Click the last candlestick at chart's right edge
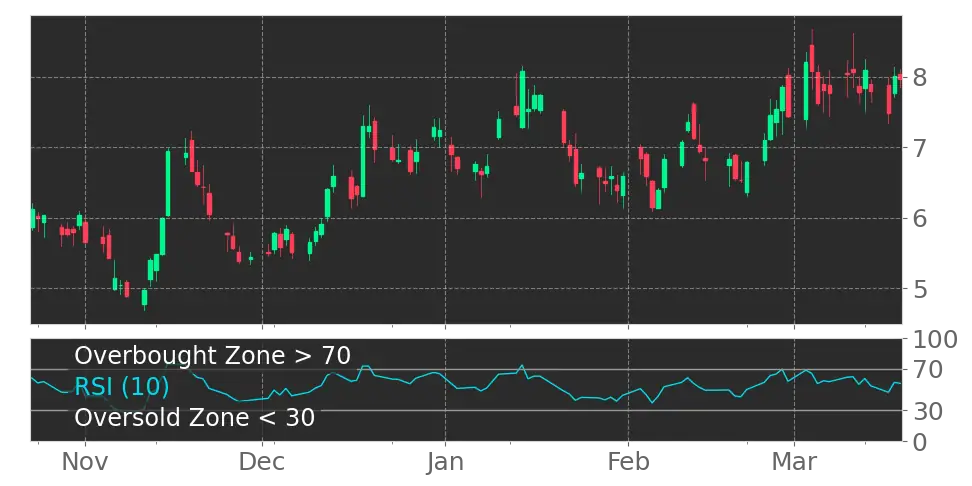The image size is (972, 486). [901, 76]
